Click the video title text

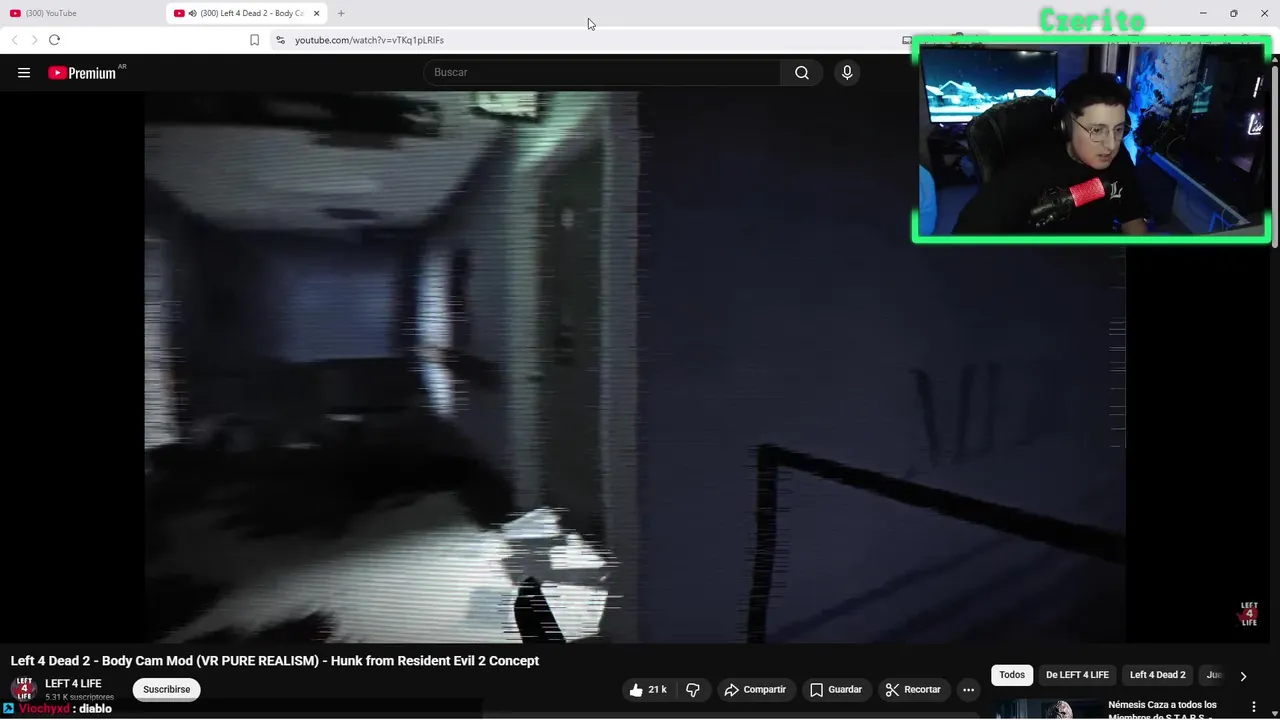click(x=275, y=661)
